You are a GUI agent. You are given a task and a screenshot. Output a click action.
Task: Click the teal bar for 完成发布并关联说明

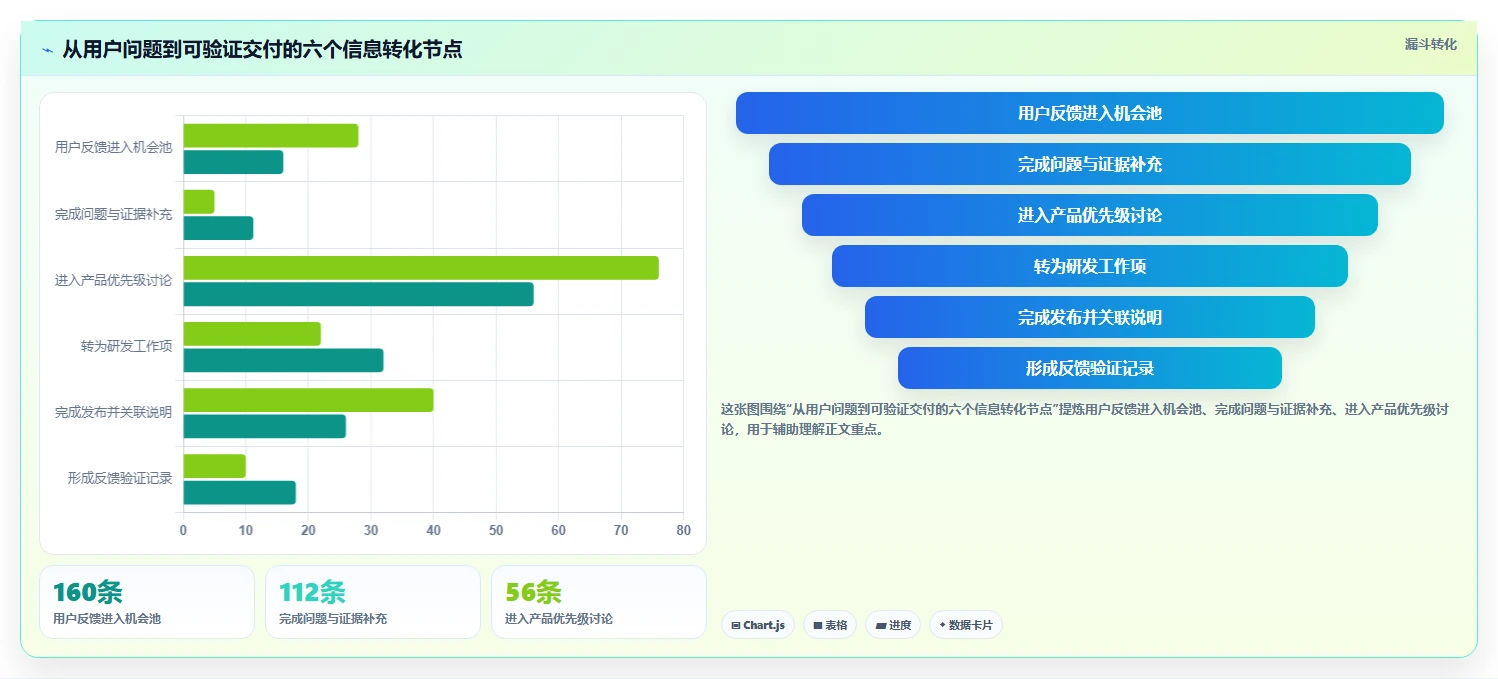pos(264,426)
